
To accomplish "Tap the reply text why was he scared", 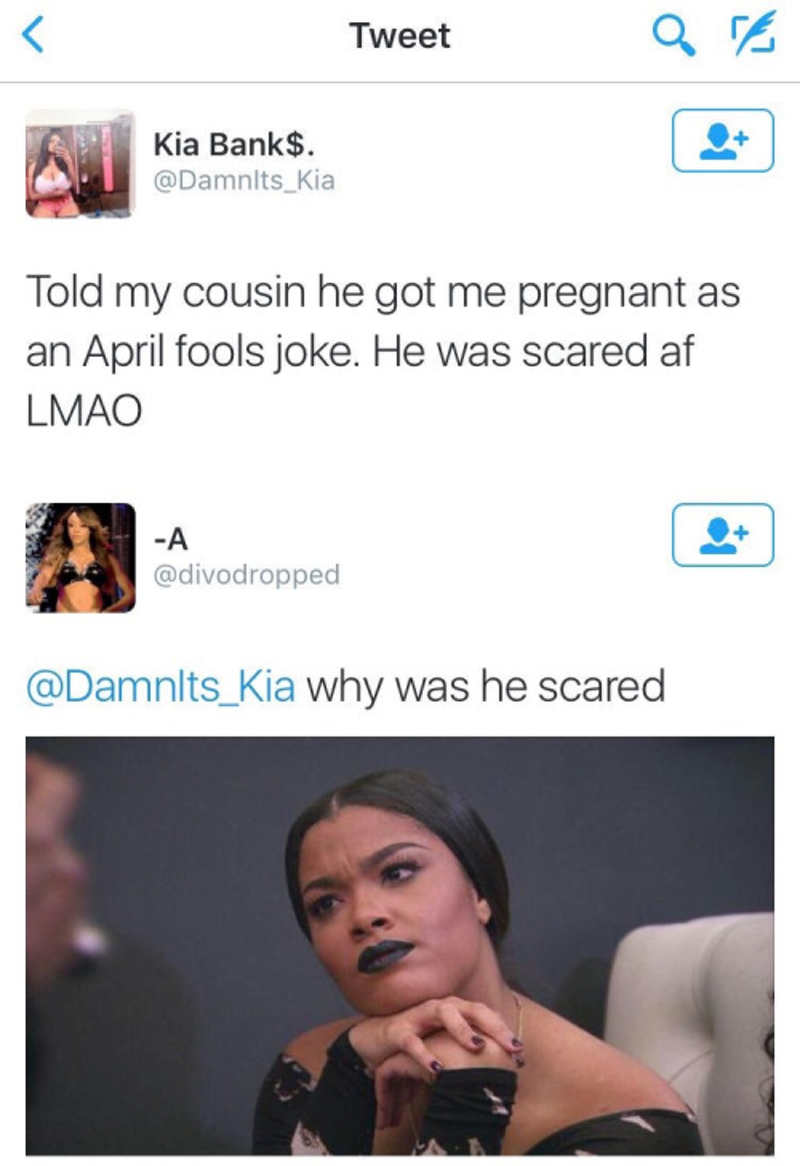I will click(486, 686).
